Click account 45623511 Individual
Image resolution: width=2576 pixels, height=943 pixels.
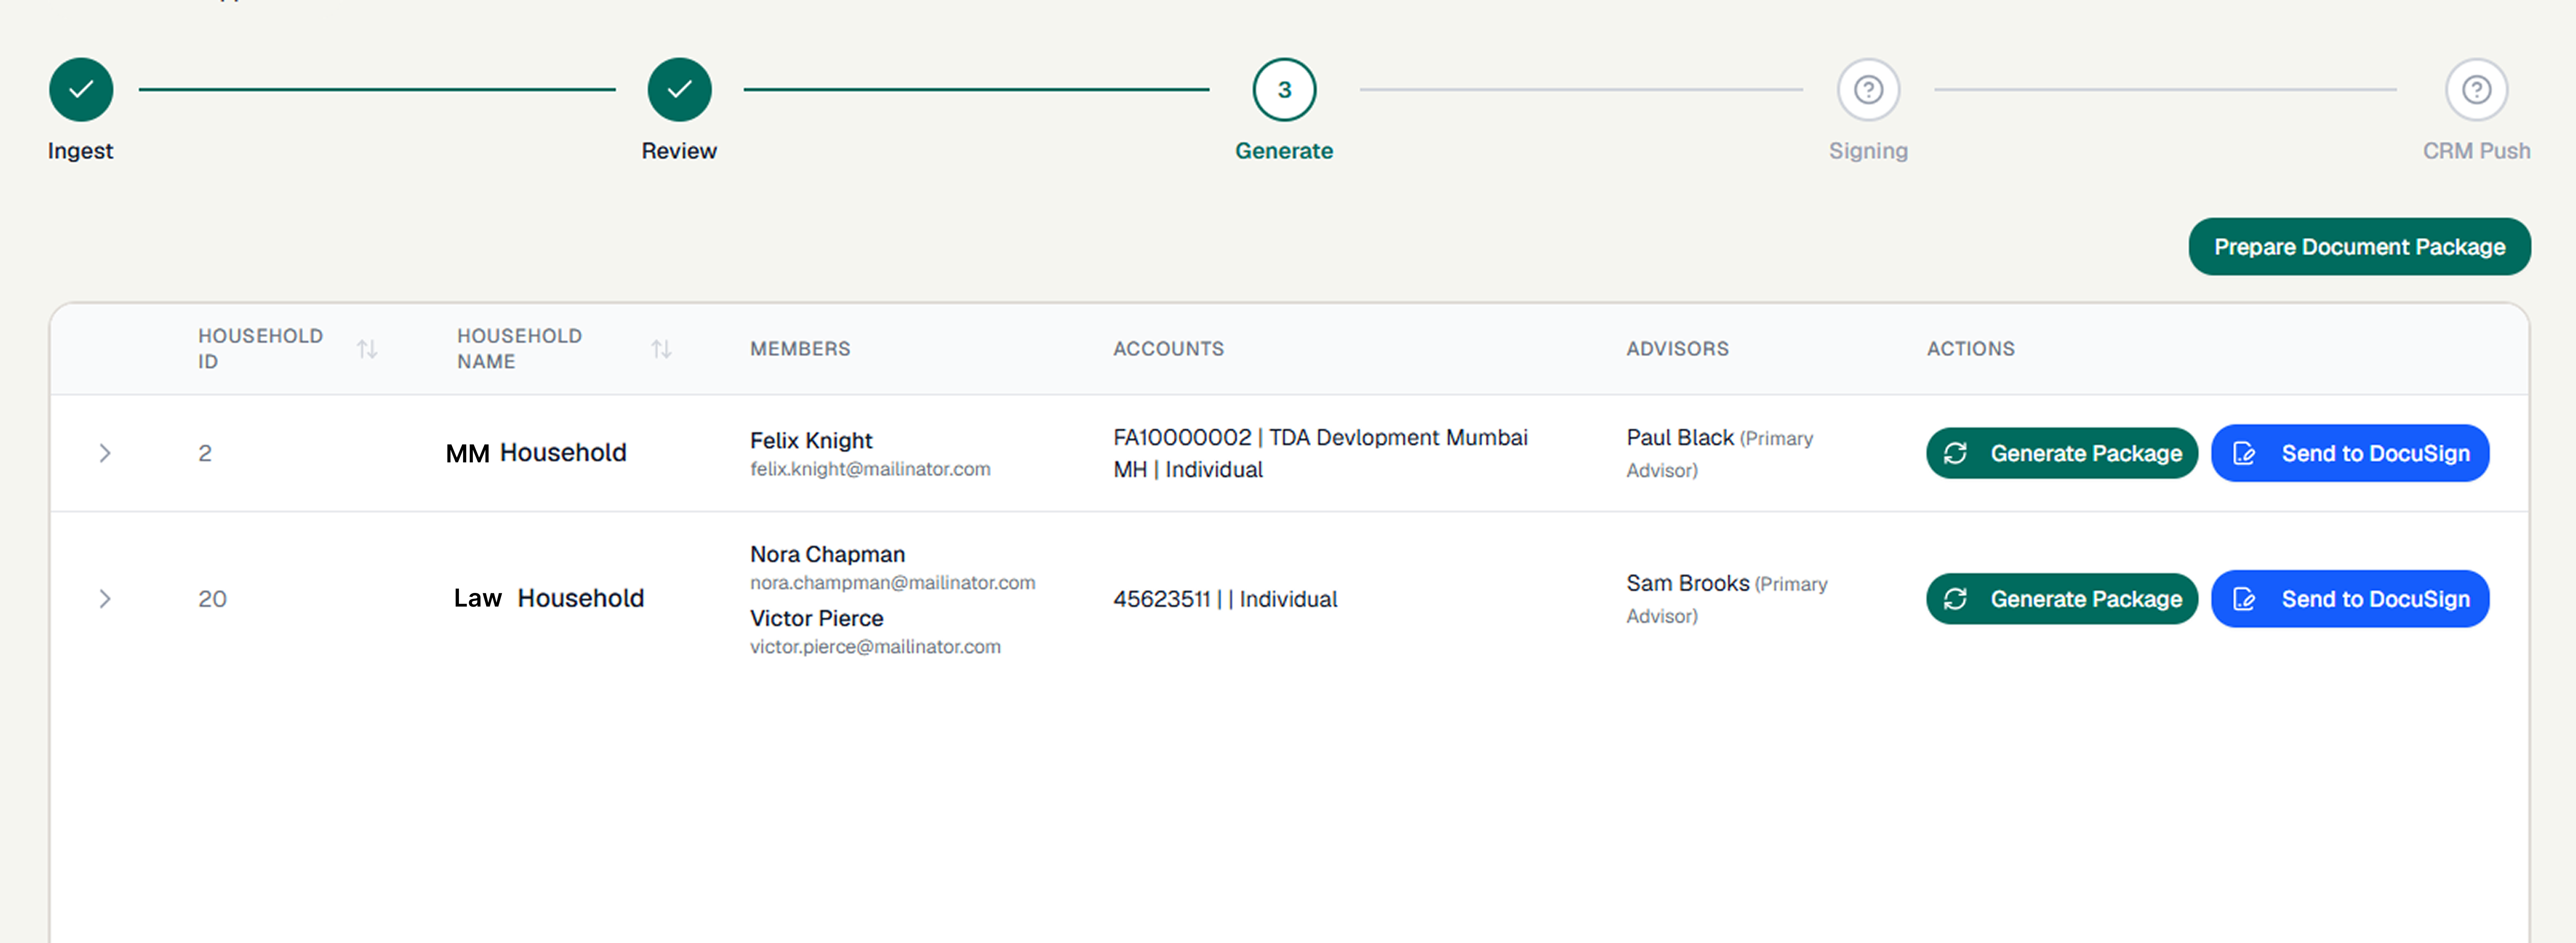click(x=1225, y=599)
